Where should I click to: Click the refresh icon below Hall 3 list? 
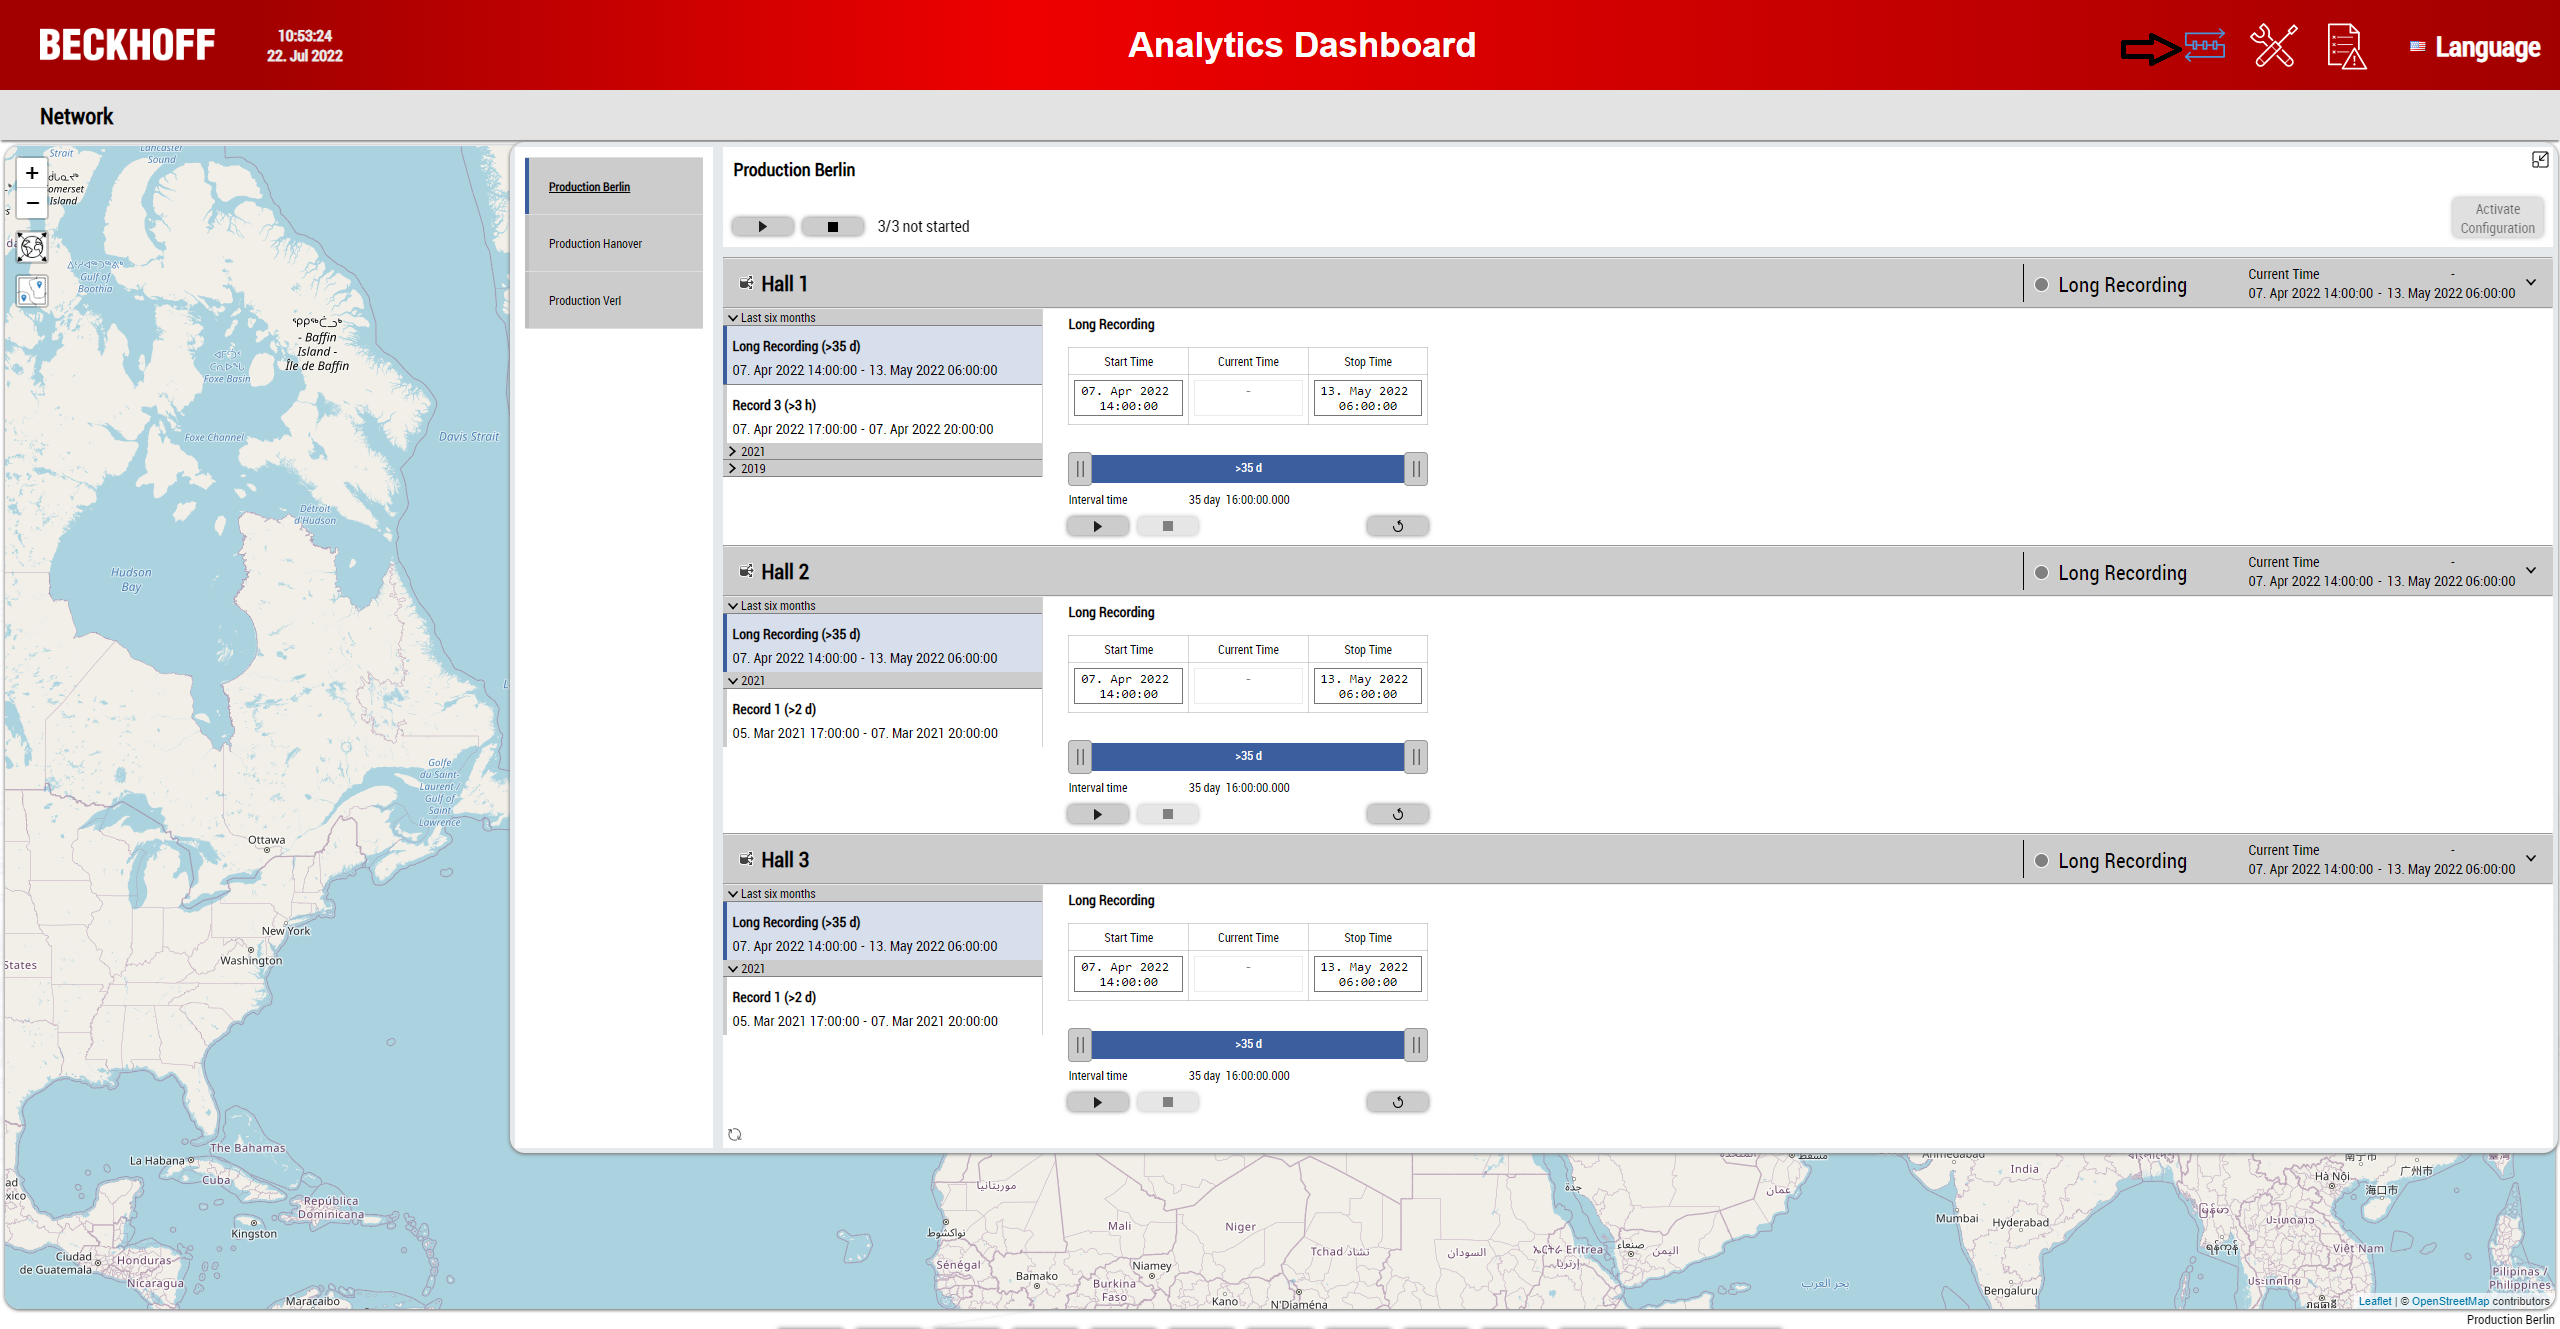737,1133
